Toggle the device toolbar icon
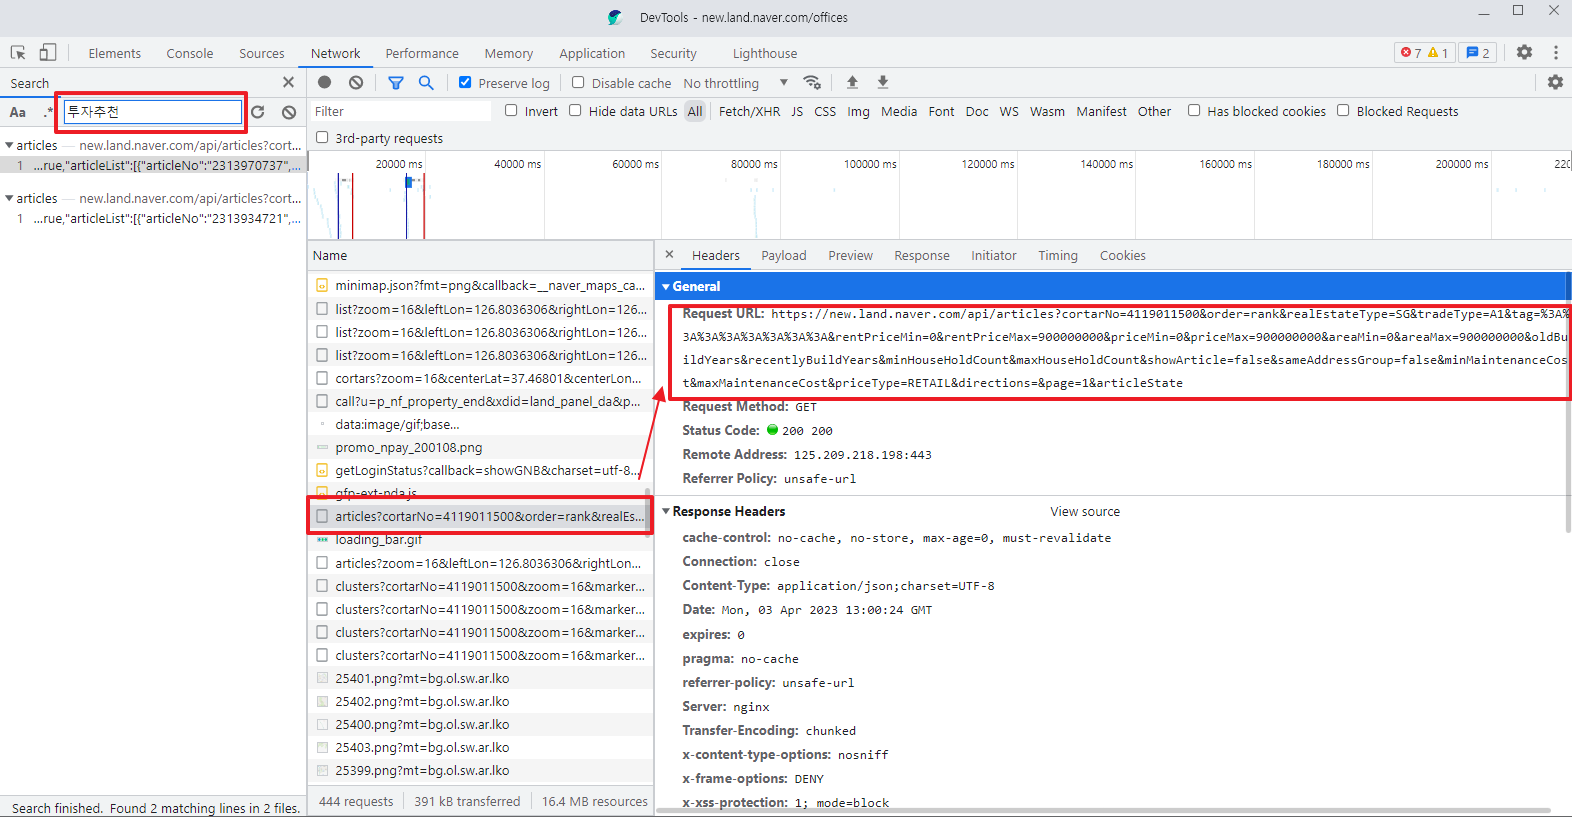 tap(48, 53)
